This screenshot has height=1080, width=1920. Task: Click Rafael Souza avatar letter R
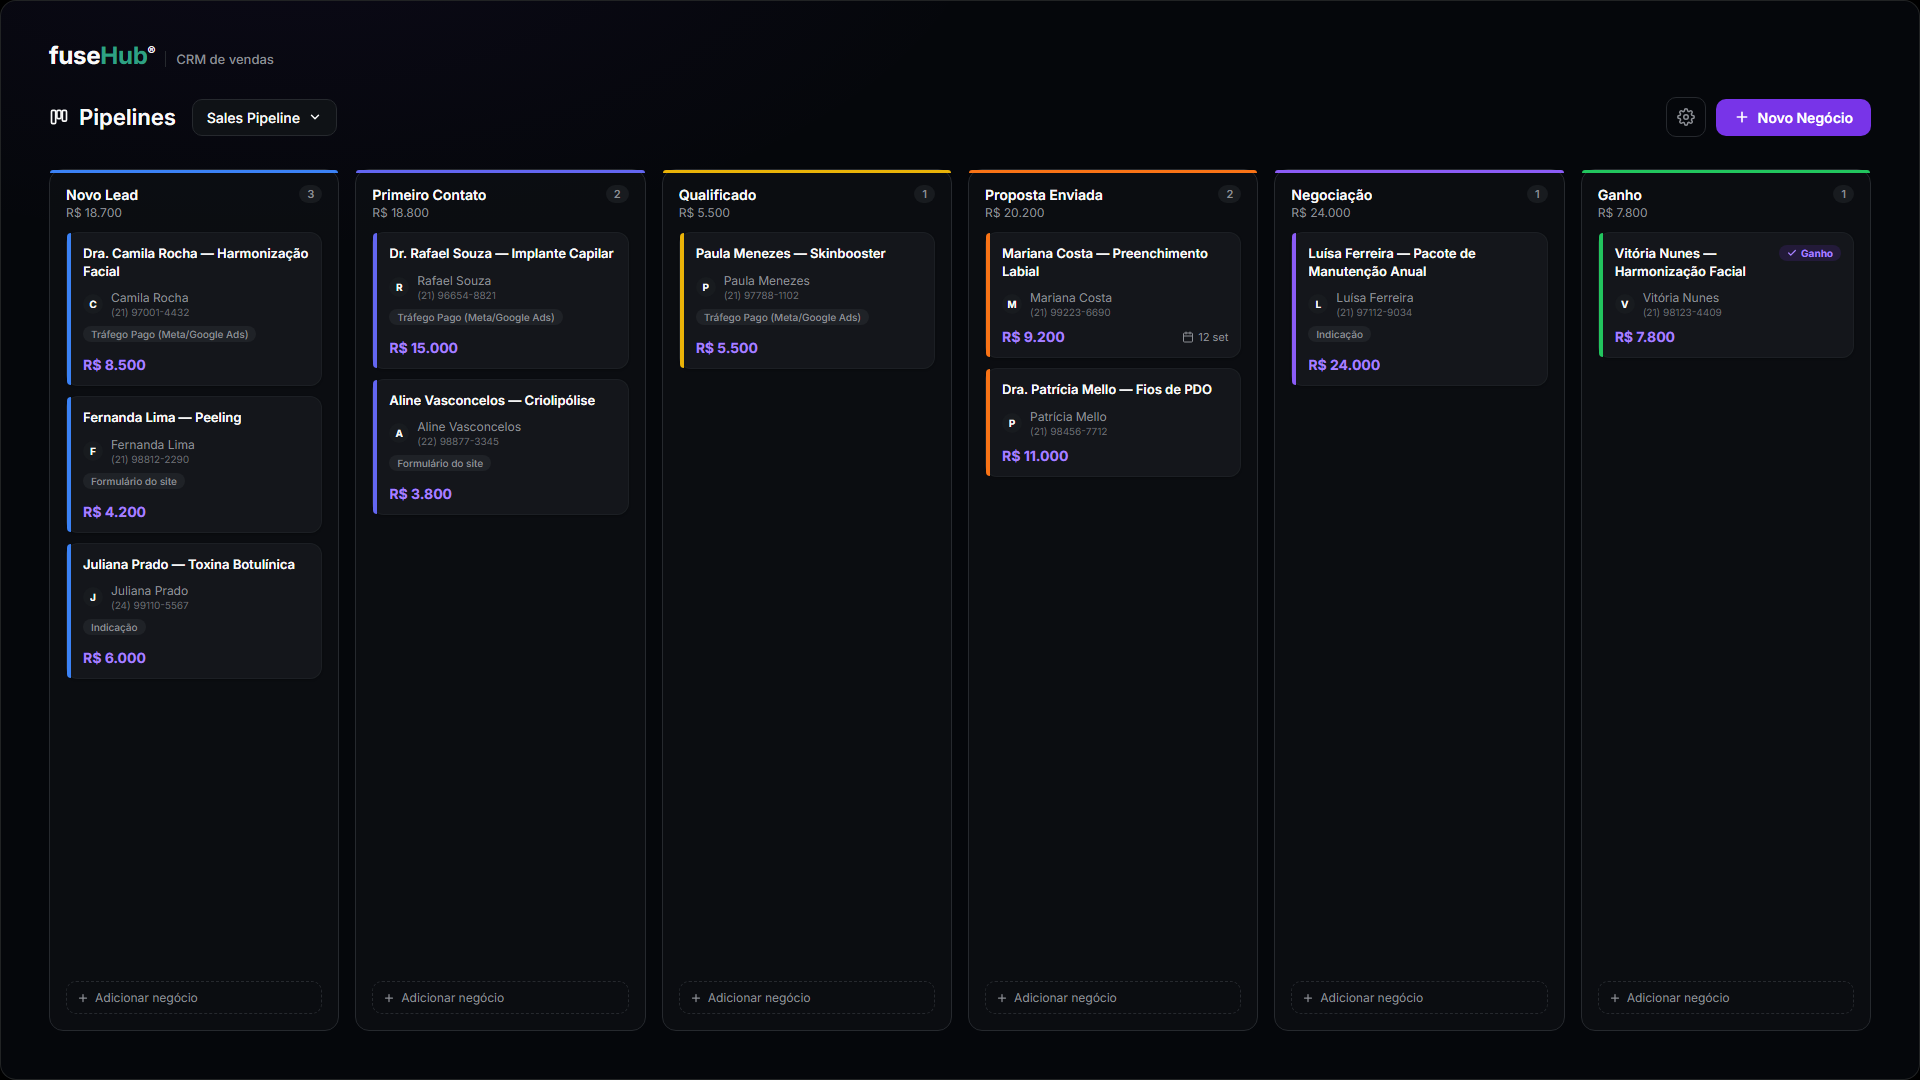point(399,287)
